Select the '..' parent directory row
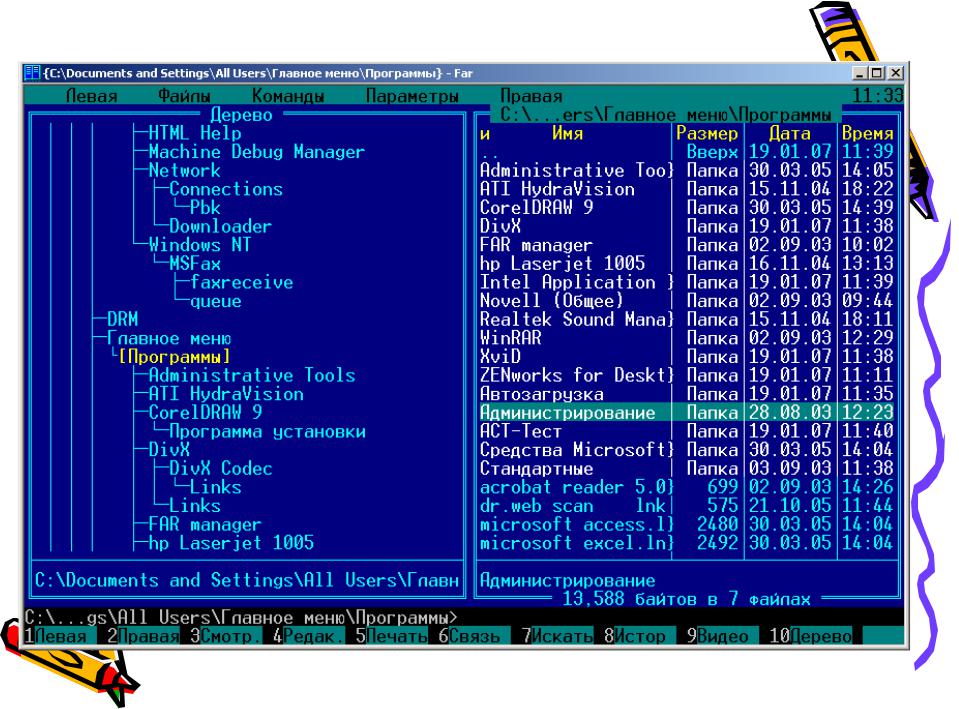Image resolution: width=959 pixels, height=709 pixels. click(687, 152)
